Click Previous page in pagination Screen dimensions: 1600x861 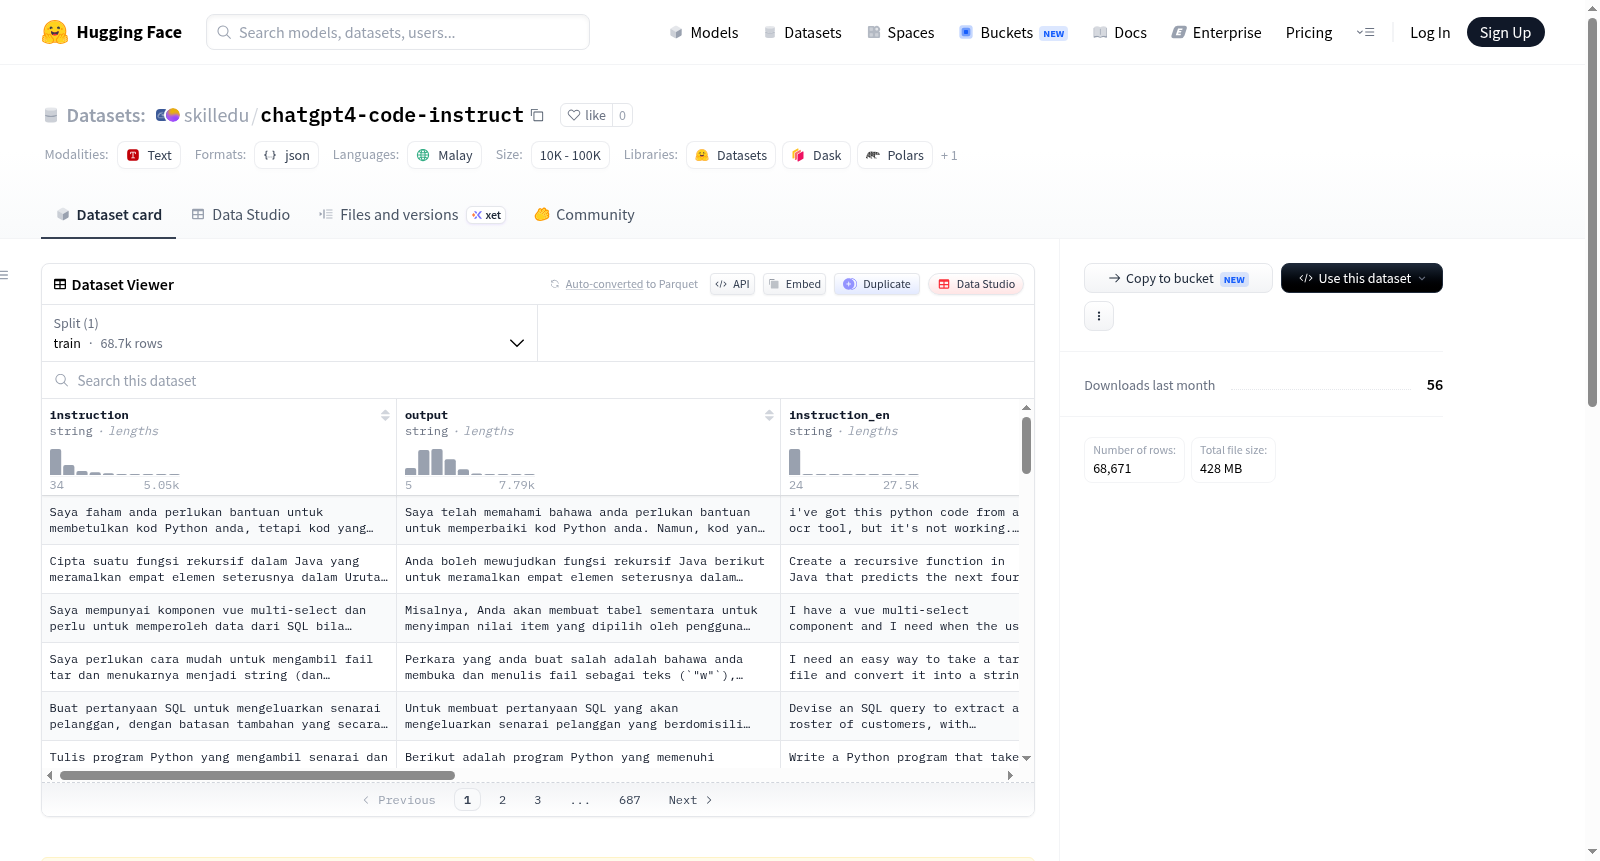399,800
